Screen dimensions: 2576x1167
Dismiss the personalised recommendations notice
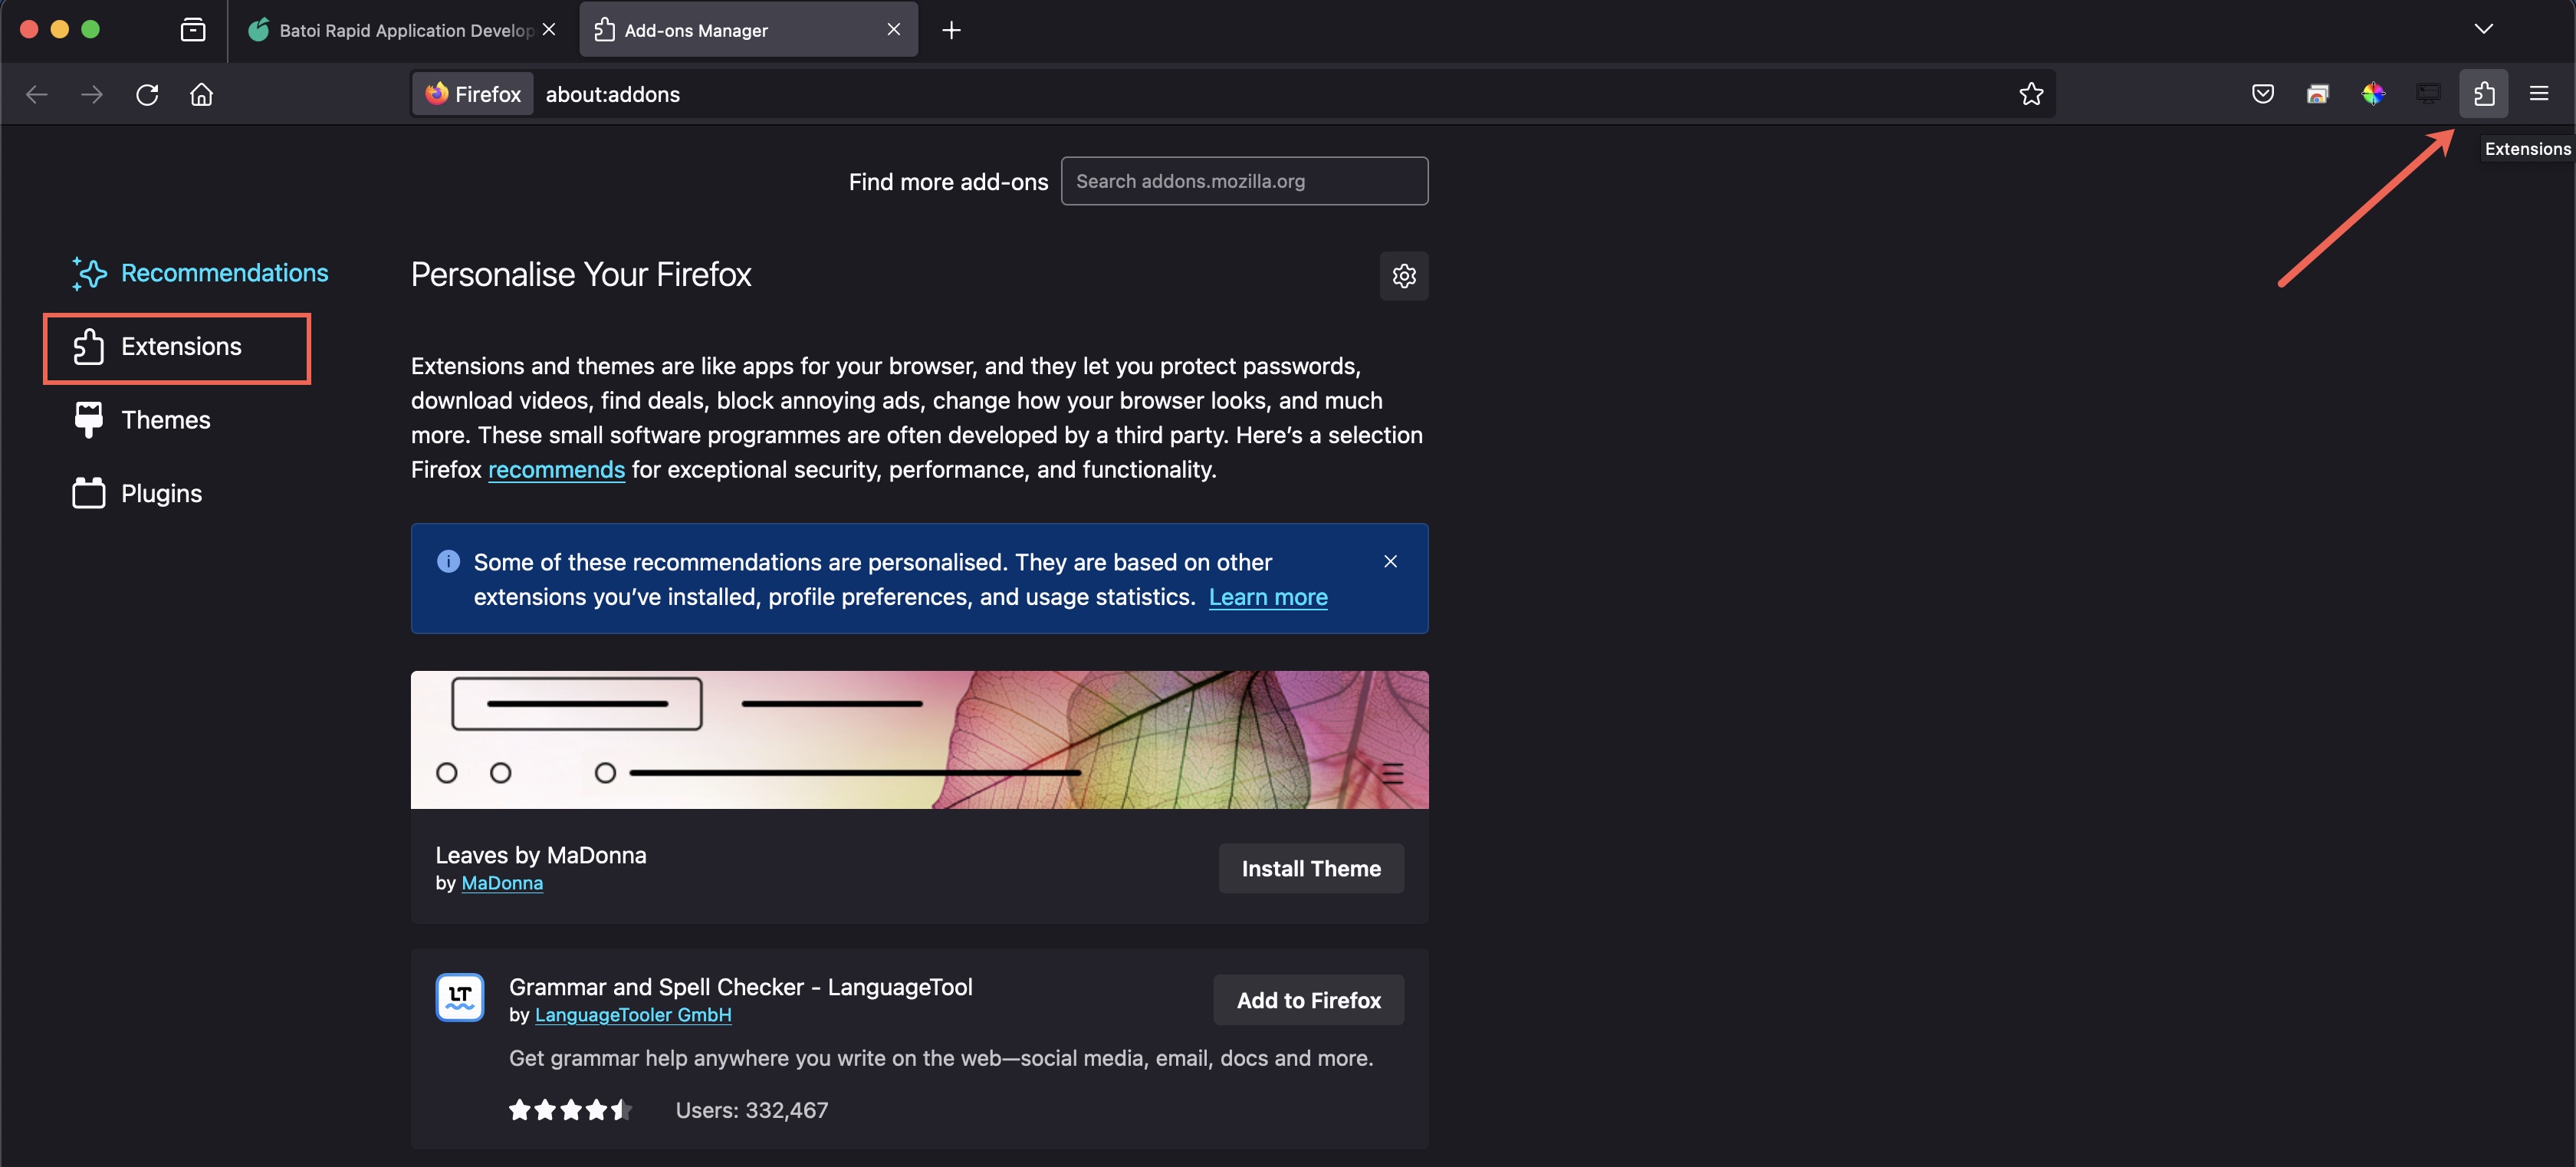[x=1390, y=561]
